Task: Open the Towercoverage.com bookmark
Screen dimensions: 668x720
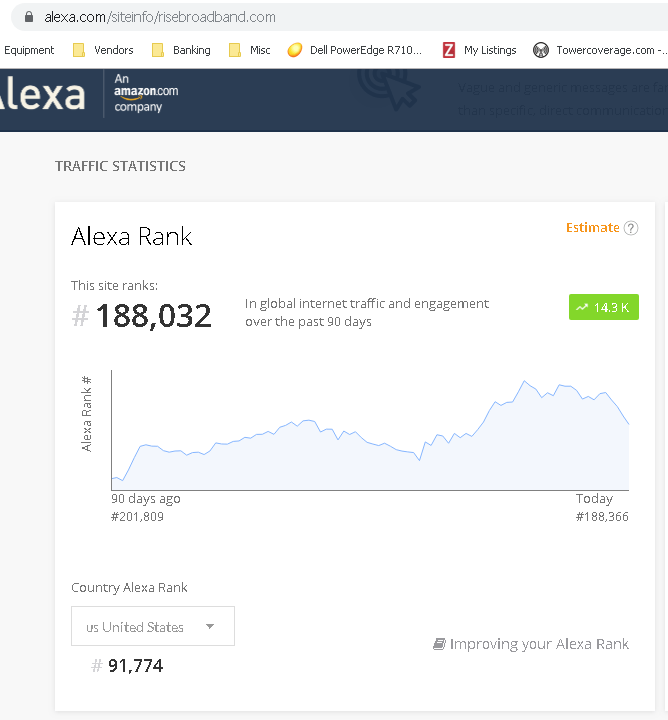Action: point(600,50)
